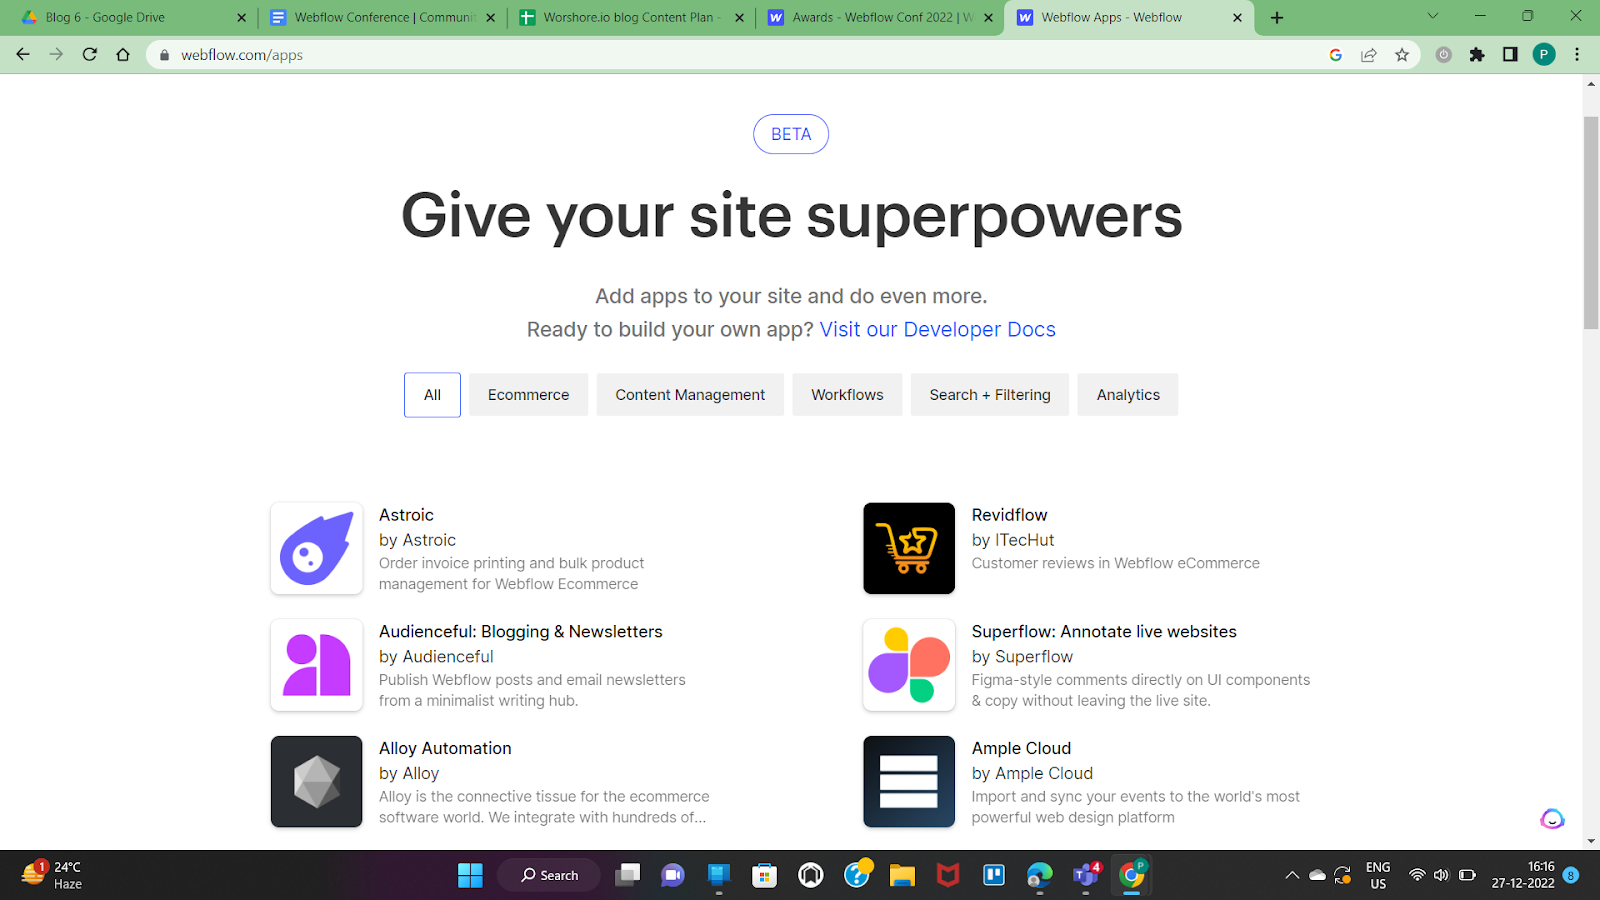Click the page vertical scrollbar thumb
This screenshot has width=1600, height=900.
[1591, 223]
